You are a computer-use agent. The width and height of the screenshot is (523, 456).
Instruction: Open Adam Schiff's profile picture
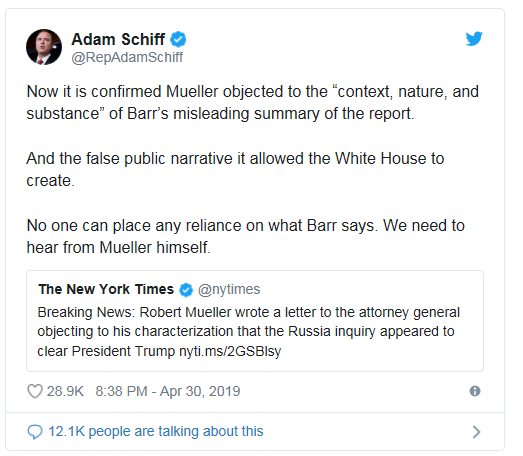44,47
